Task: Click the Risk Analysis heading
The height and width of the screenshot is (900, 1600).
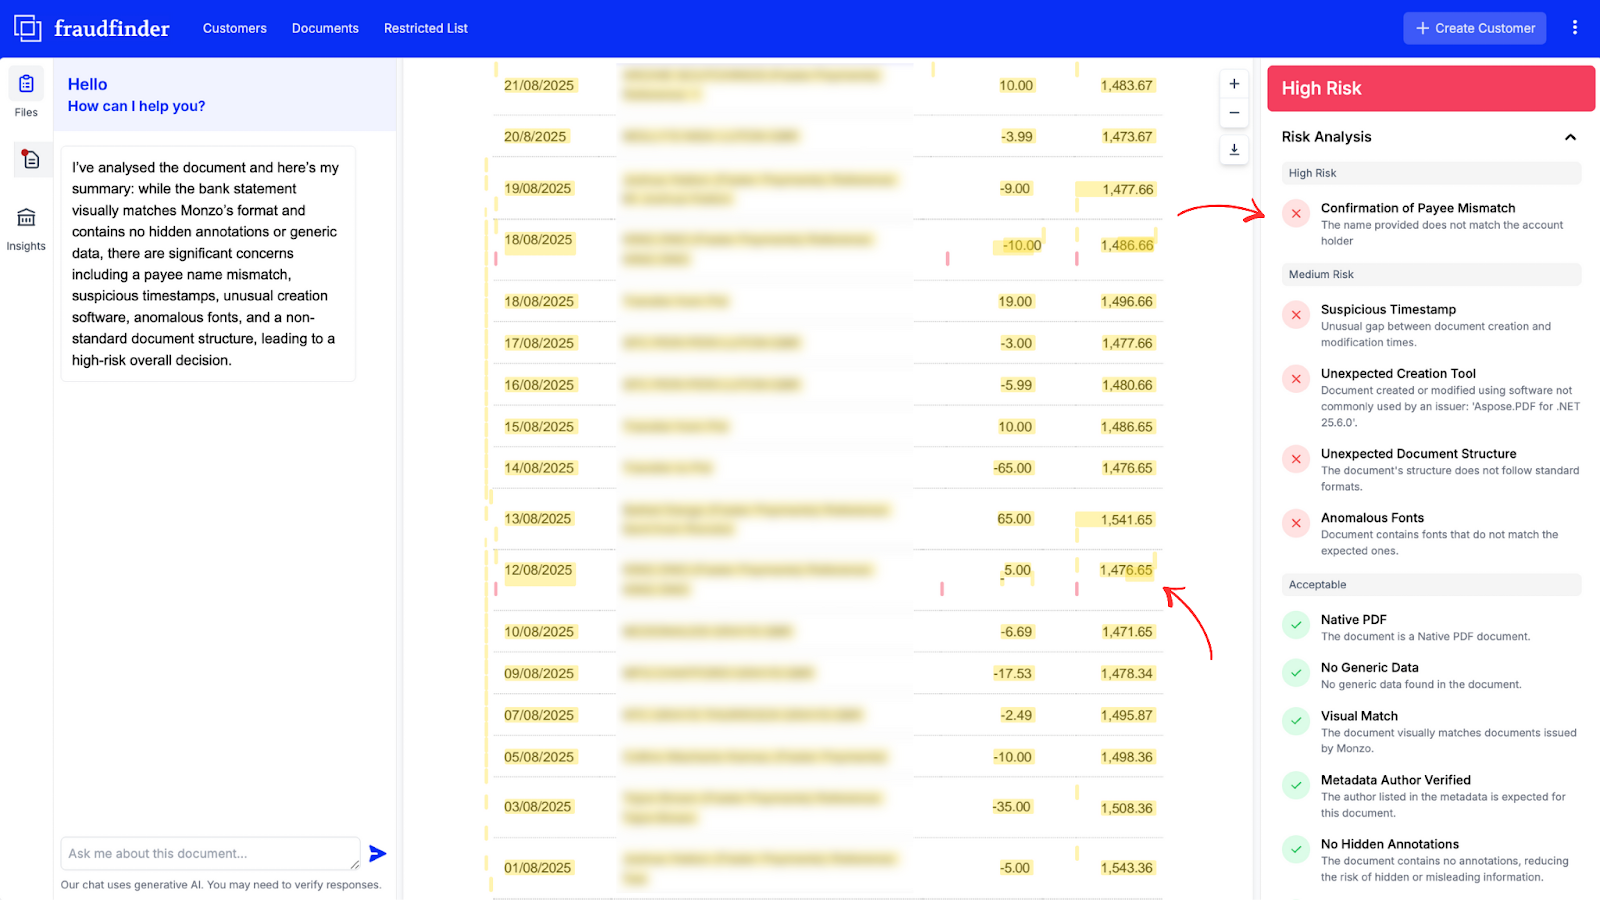Action: [x=1326, y=137]
